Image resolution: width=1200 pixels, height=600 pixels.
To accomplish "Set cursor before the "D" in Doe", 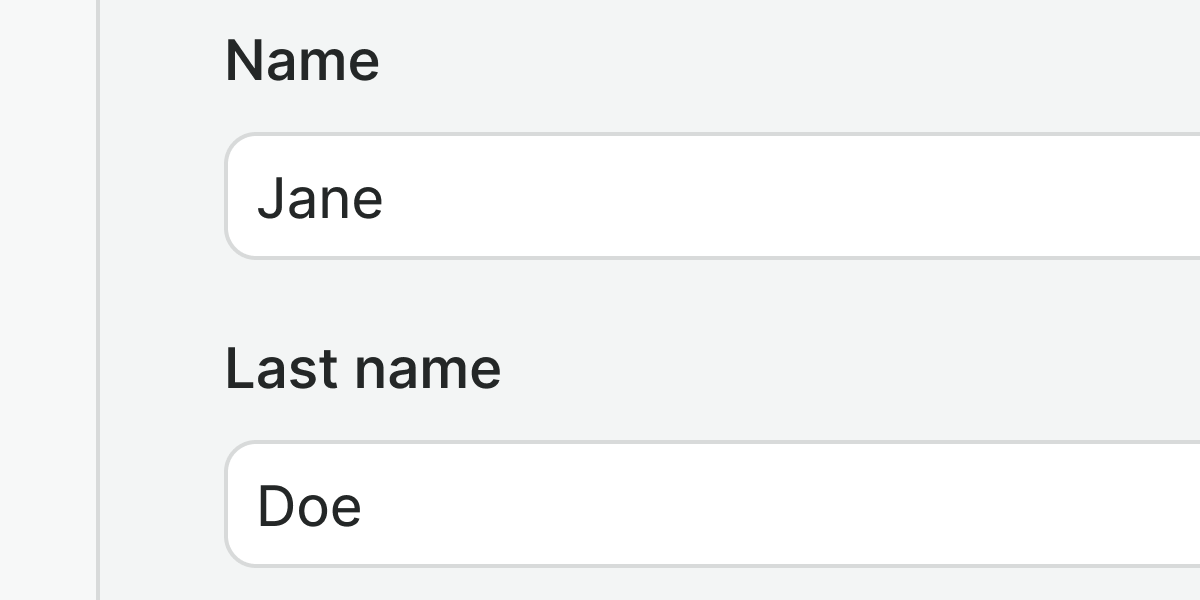I will coord(258,506).
